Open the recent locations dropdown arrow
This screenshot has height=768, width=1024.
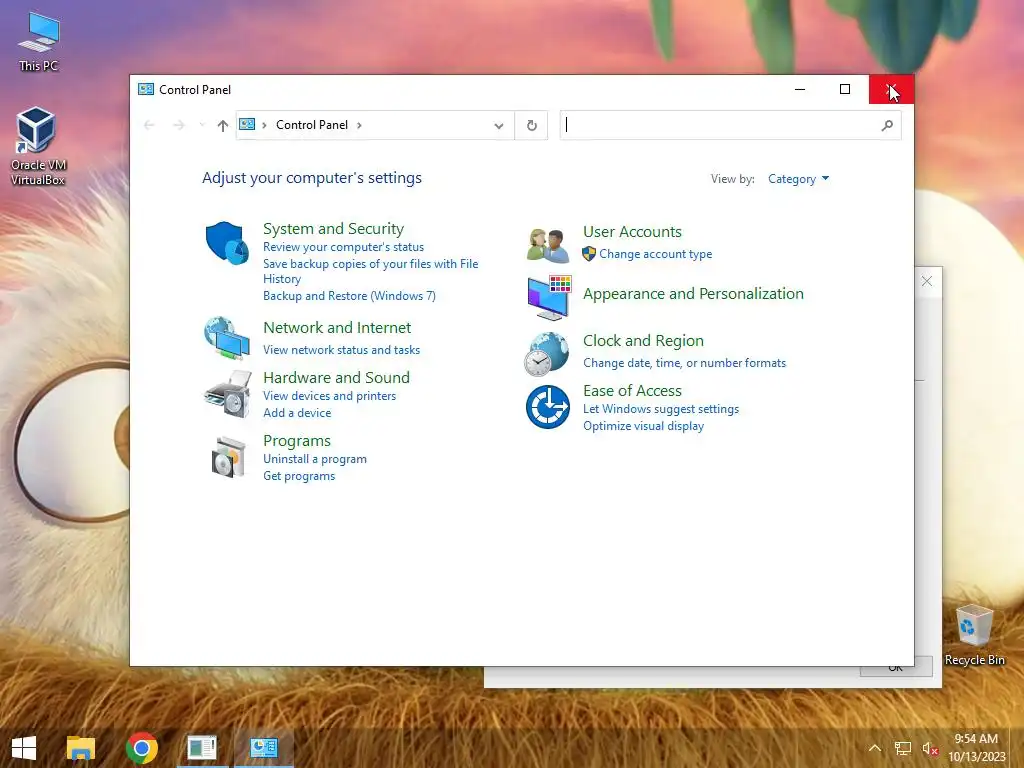coord(202,124)
